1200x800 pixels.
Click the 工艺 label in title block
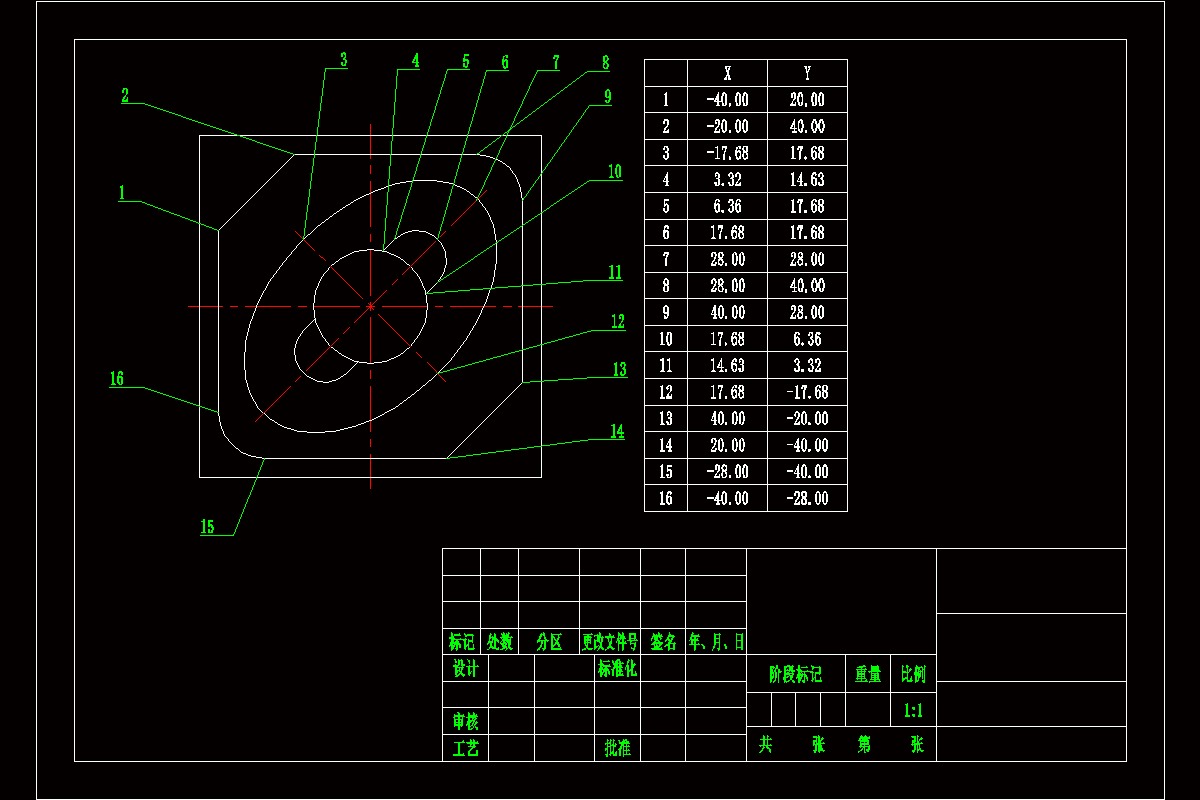click(x=466, y=748)
